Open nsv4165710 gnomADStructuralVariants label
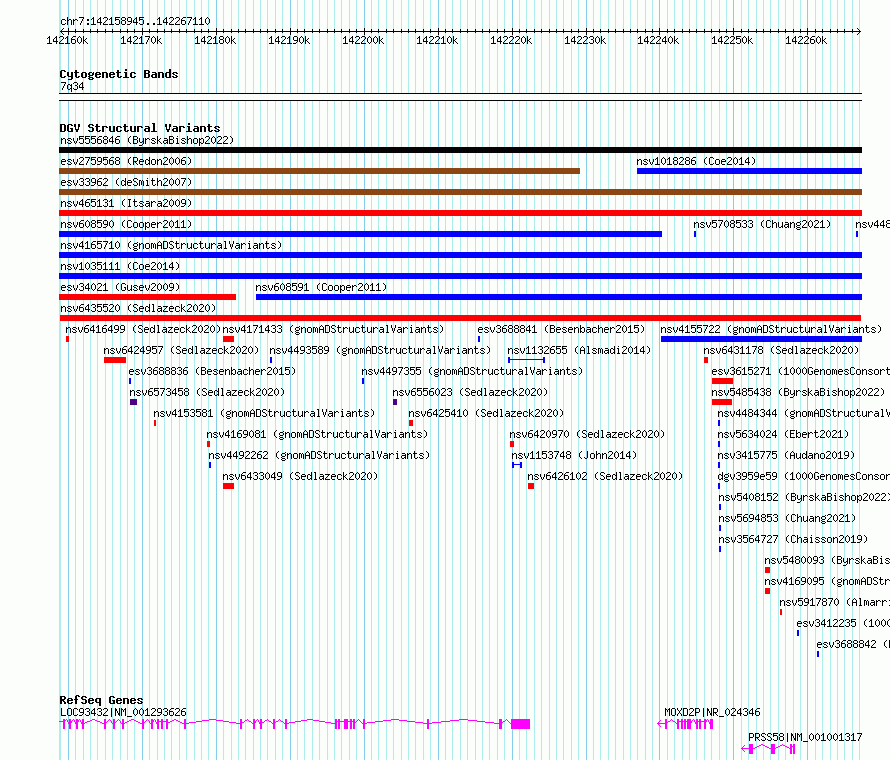Screen dimensions: 890x760 171,245
